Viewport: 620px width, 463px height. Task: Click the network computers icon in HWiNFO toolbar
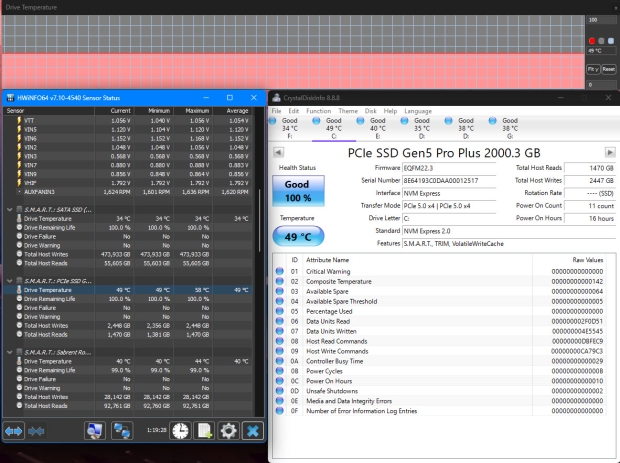click(122, 431)
